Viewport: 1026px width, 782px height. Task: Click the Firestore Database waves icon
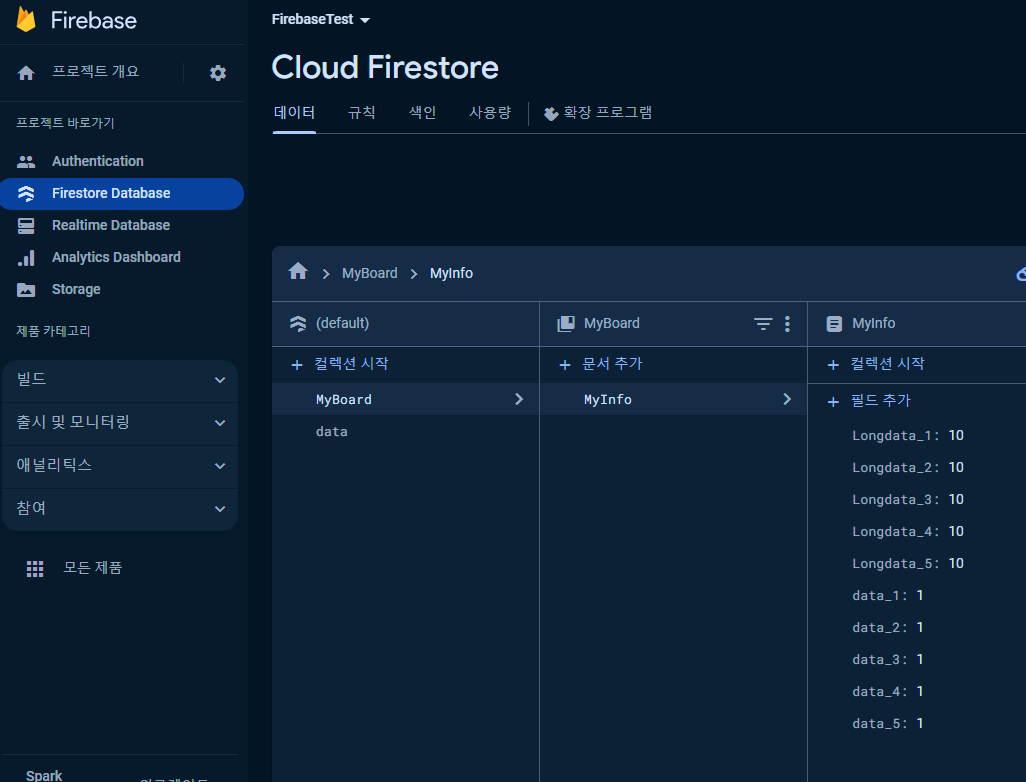(26, 193)
